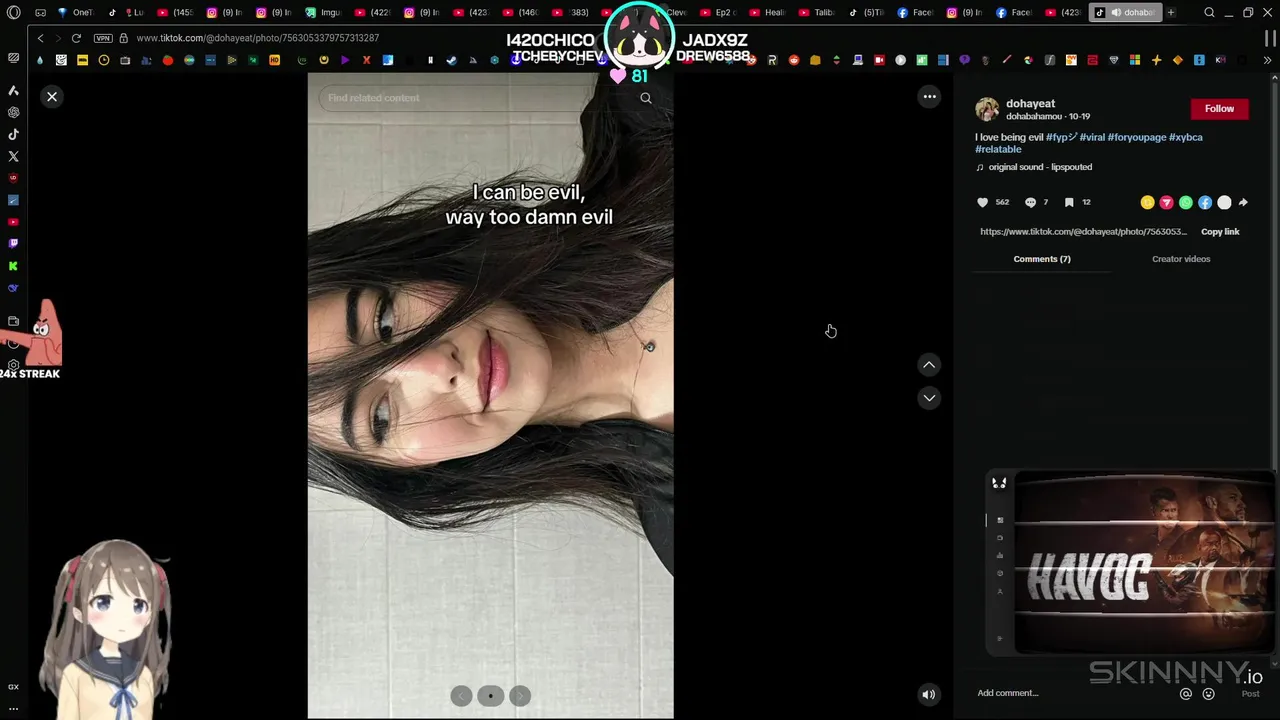Screen dimensions: 1280x720
Task: Open the Opera menu logo
Action: [x=13, y=13]
